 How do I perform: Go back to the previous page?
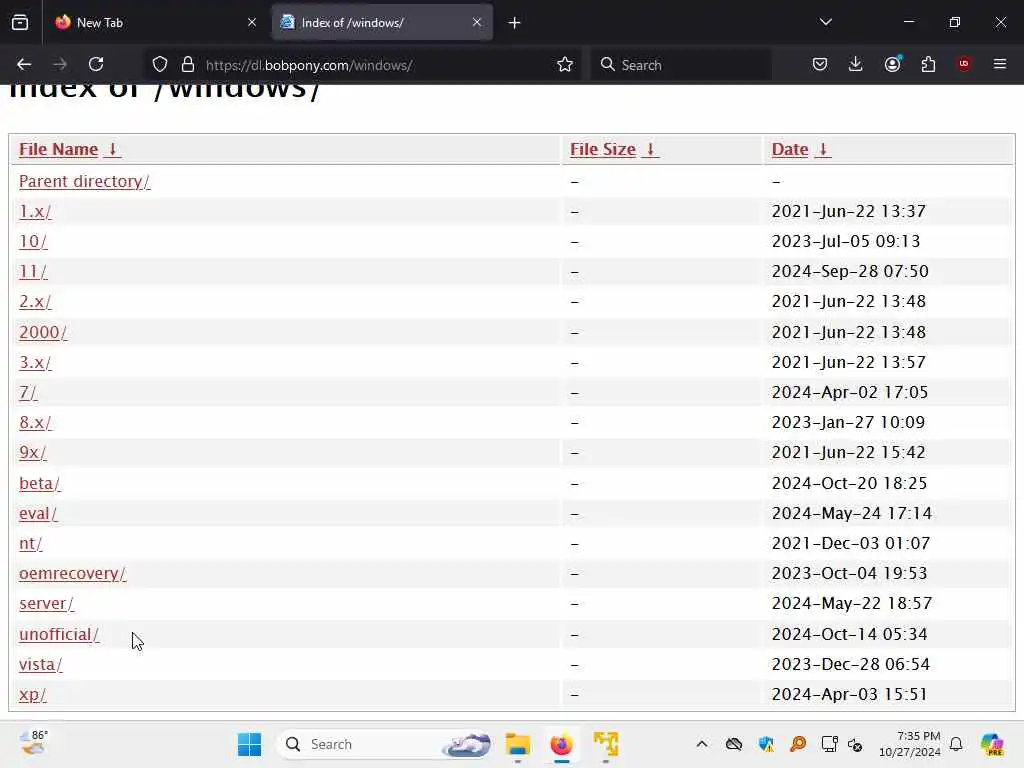coord(24,65)
